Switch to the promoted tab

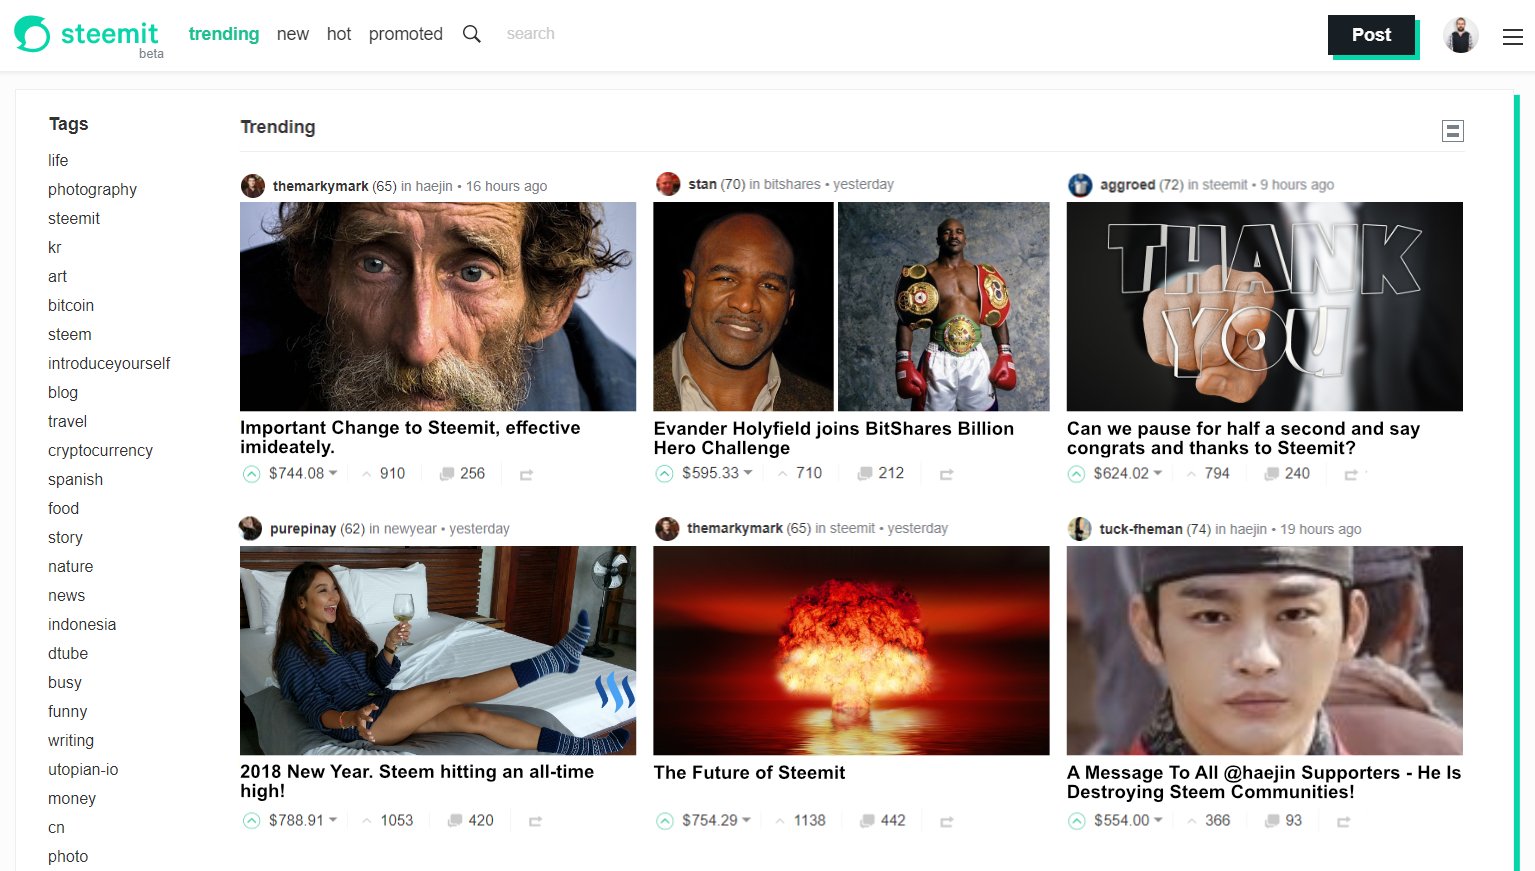406,34
